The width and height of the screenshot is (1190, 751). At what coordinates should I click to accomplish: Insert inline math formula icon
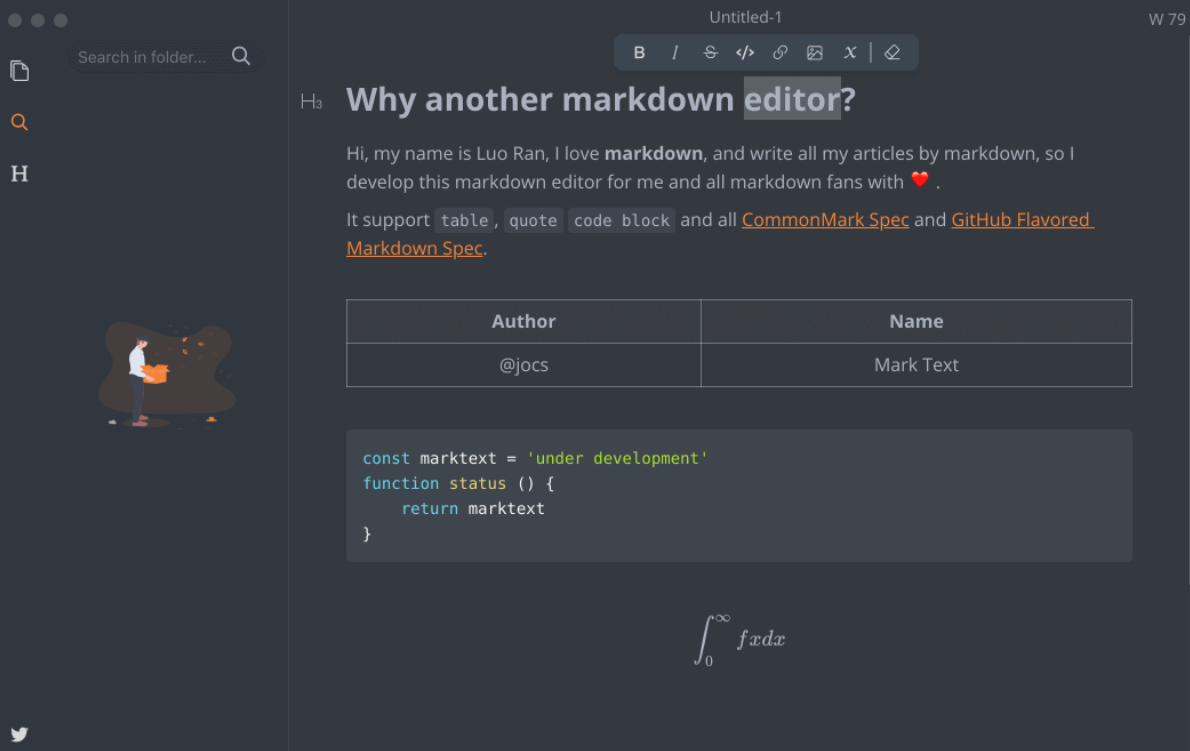coord(850,52)
